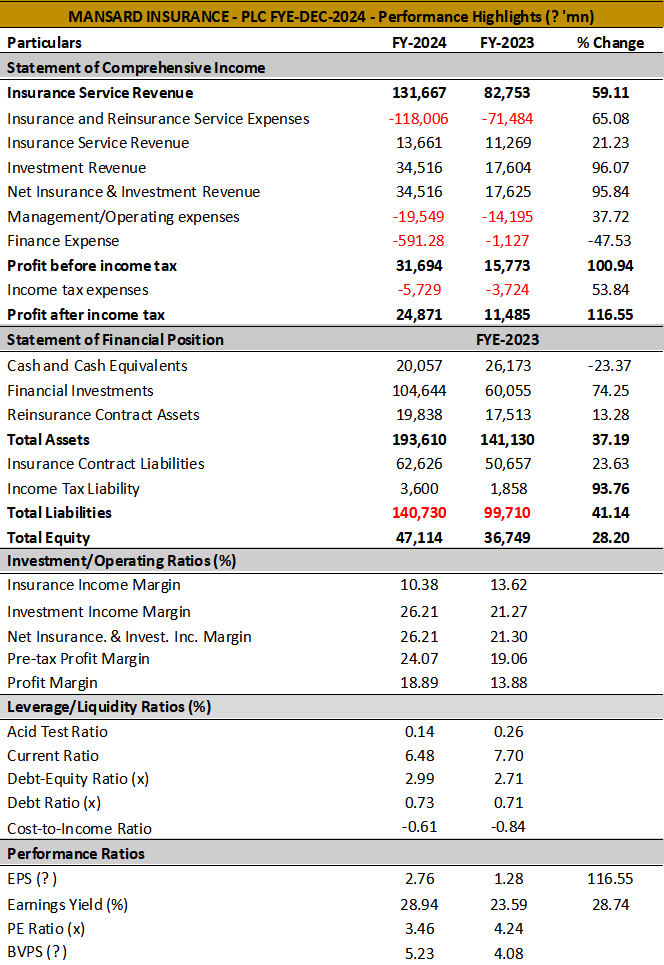Click the Income tax expenses label

tap(78, 290)
